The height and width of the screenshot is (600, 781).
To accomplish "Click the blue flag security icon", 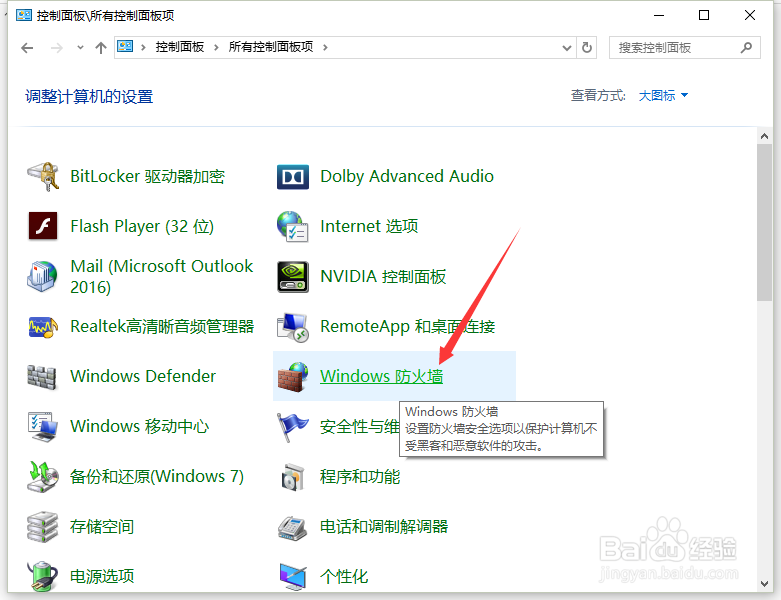I will click(x=292, y=427).
